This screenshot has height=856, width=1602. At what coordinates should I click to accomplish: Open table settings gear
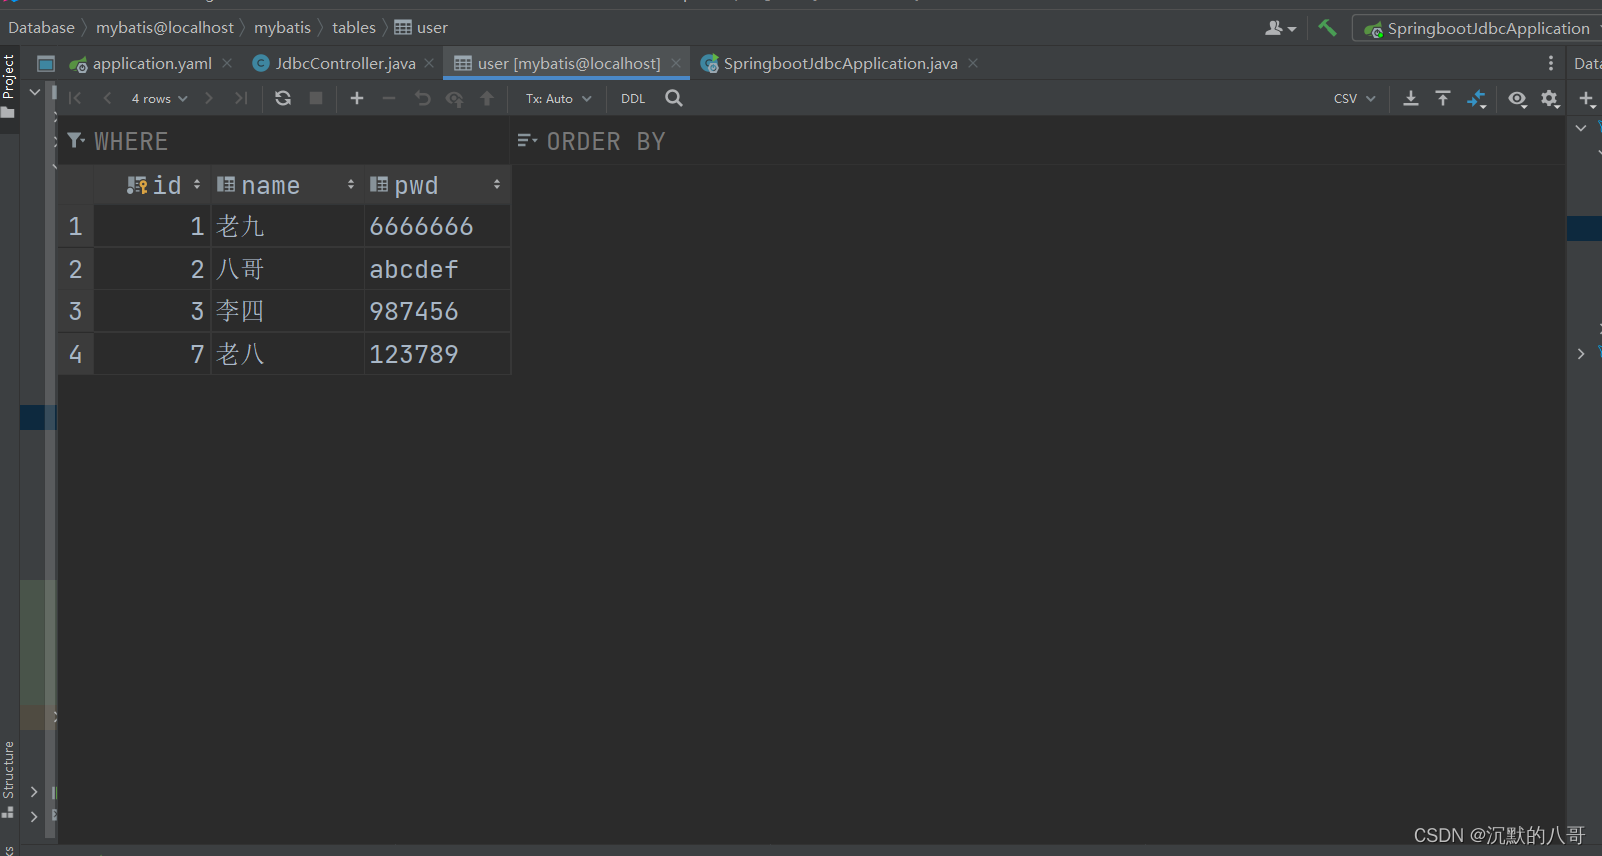point(1550,98)
